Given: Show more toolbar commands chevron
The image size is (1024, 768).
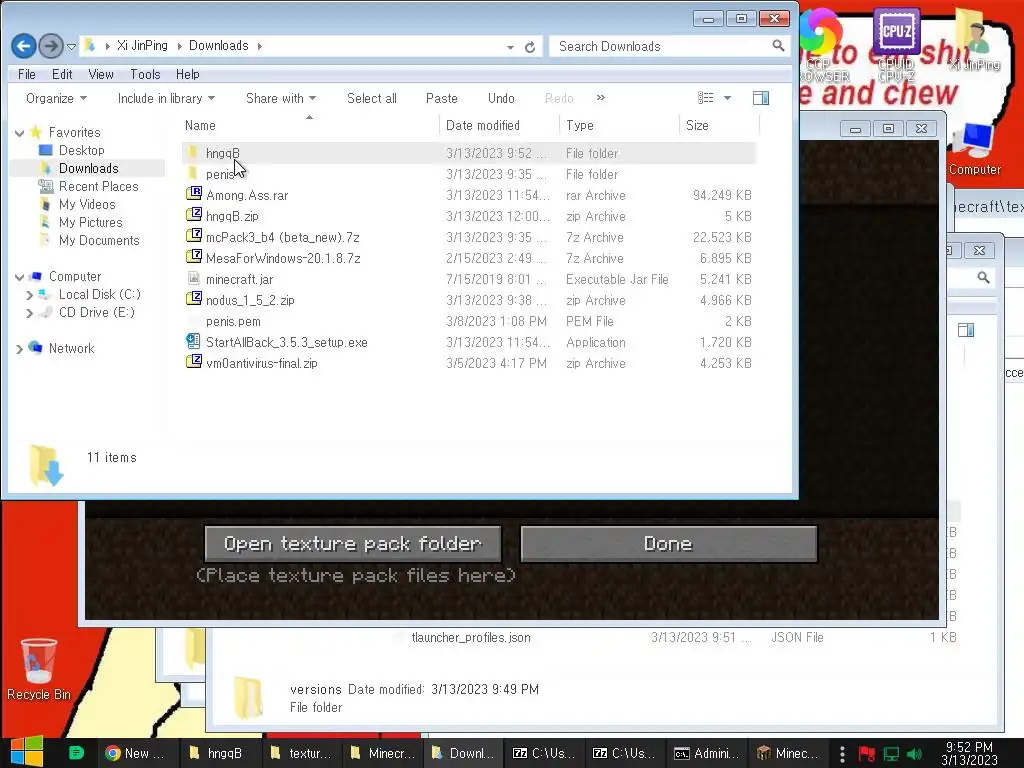Looking at the screenshot, I should tap(601, 98).
